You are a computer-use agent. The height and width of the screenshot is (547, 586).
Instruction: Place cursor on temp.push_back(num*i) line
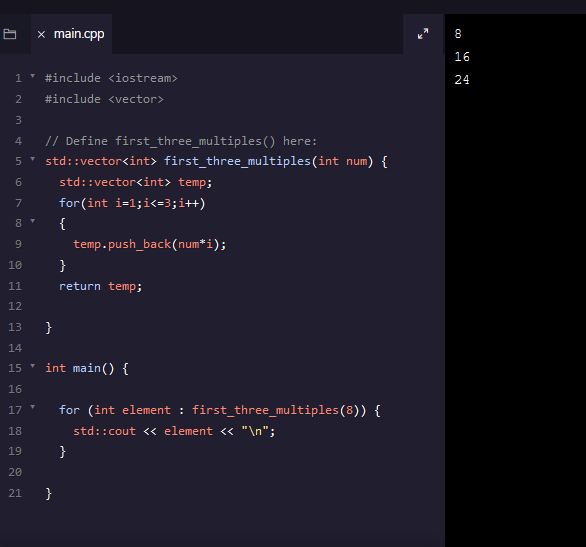pyautogui.click(x=150, y=244)
